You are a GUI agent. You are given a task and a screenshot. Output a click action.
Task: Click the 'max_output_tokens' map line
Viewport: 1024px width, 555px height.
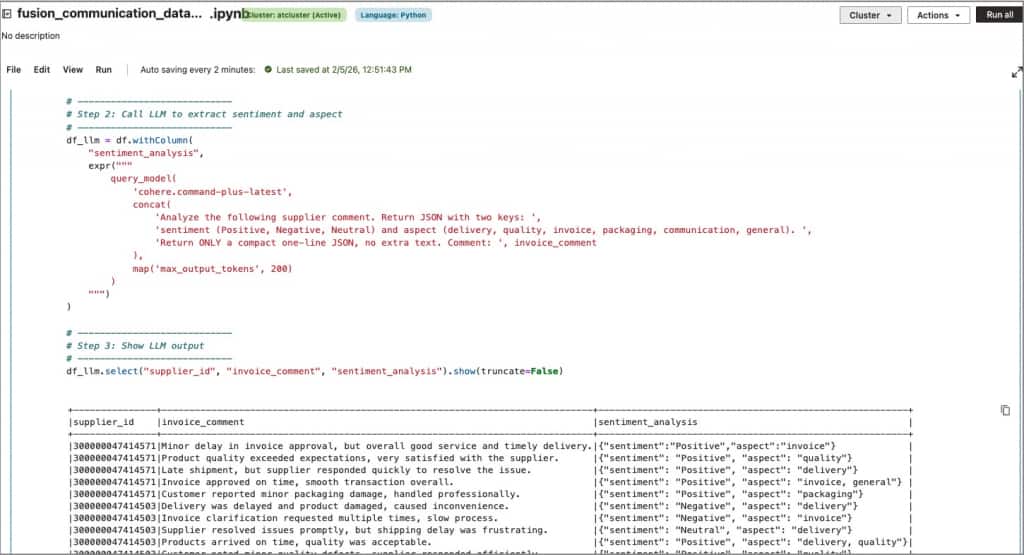point(212,268)
